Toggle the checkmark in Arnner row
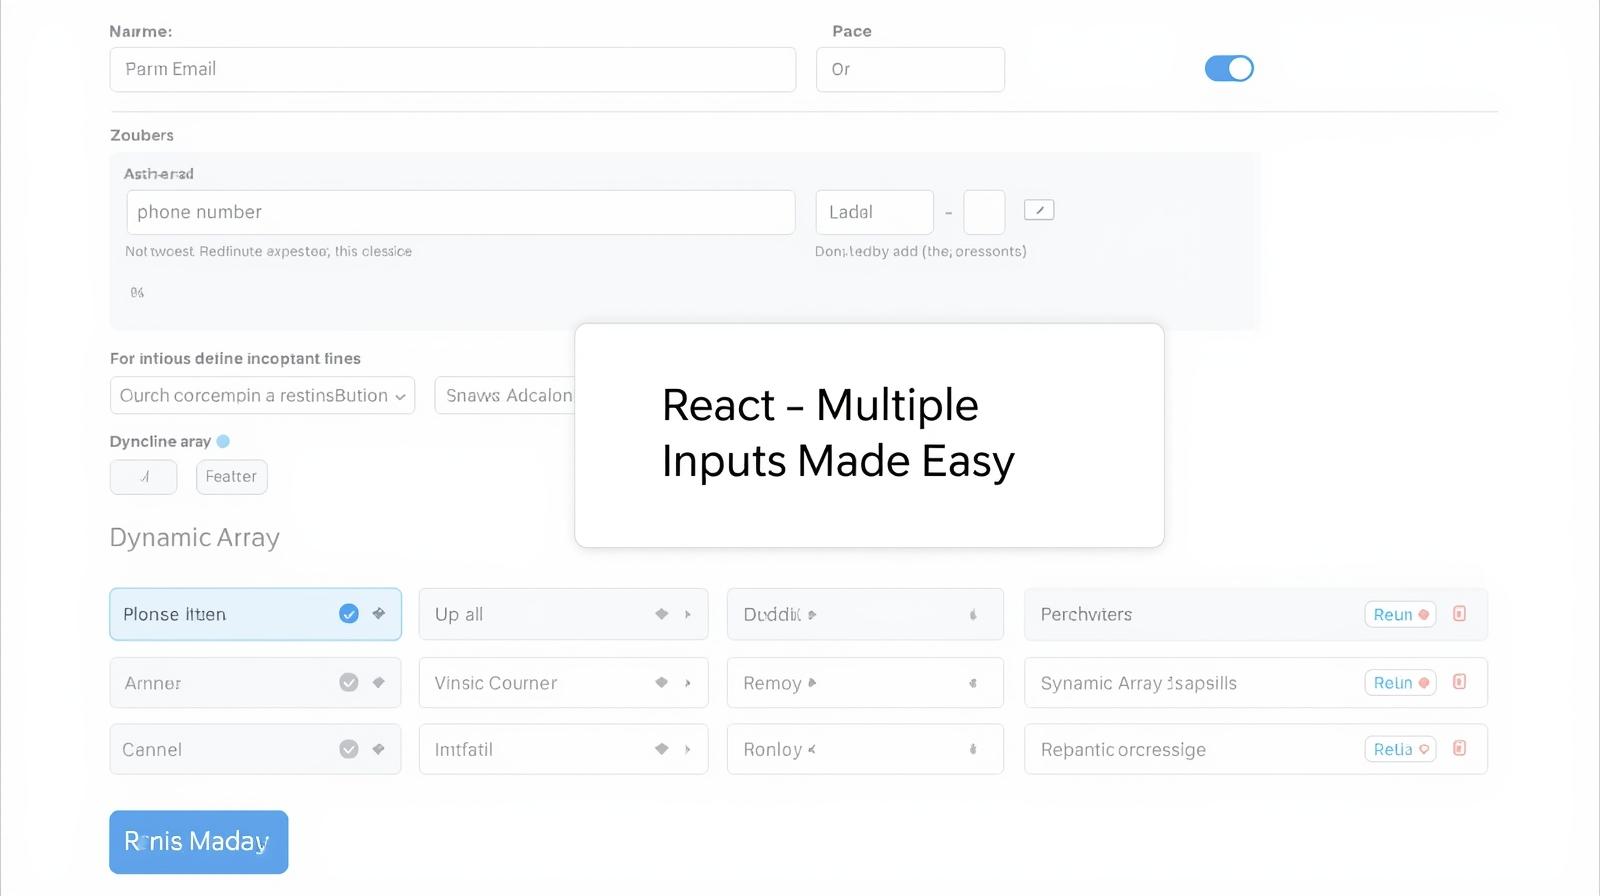 (349, 683)
